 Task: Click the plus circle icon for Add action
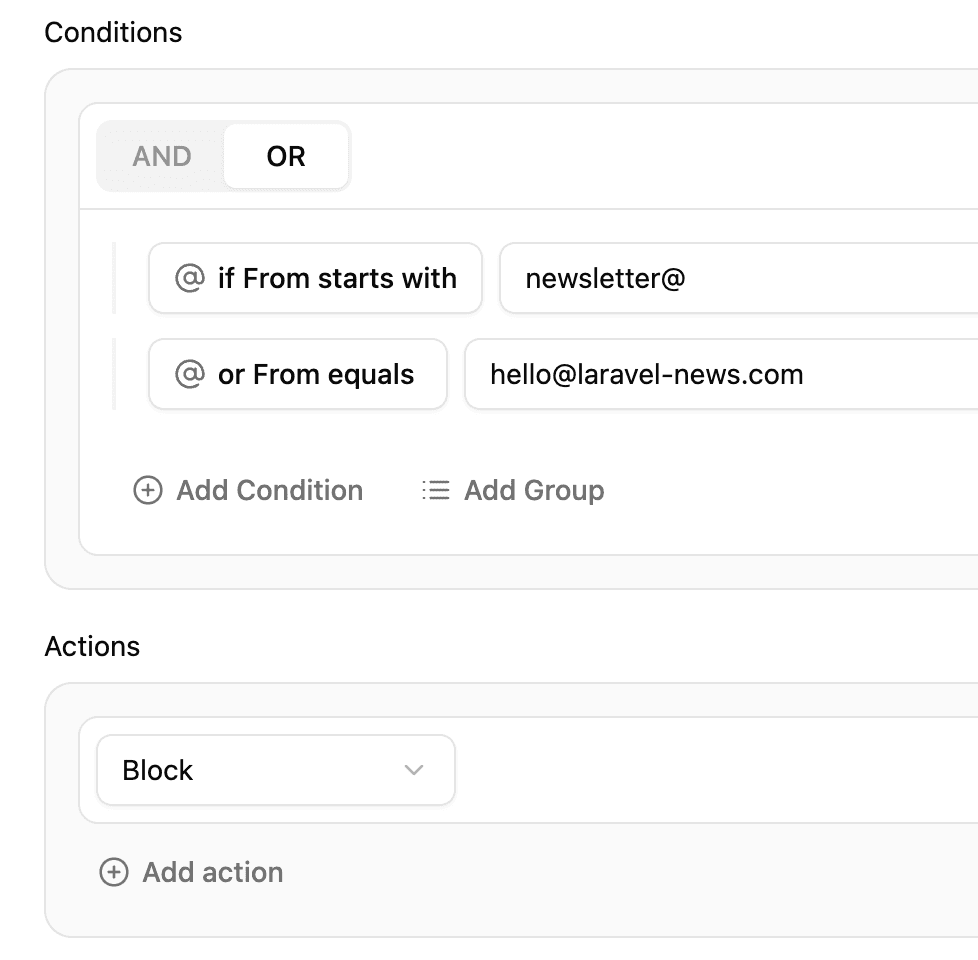[114, 872]
